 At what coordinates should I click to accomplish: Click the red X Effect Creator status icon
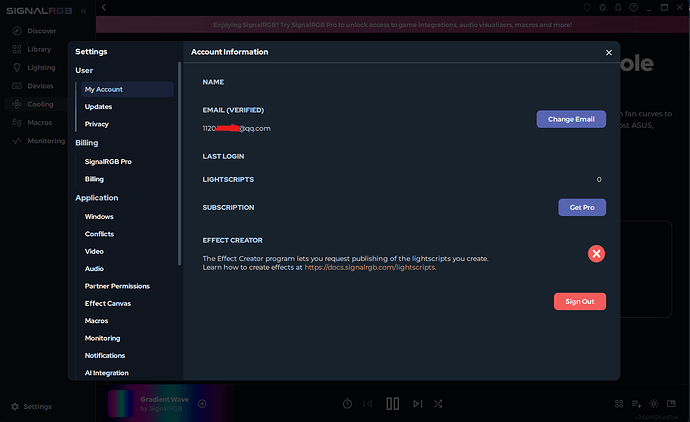pyautogui.click(x=596, y=253)
